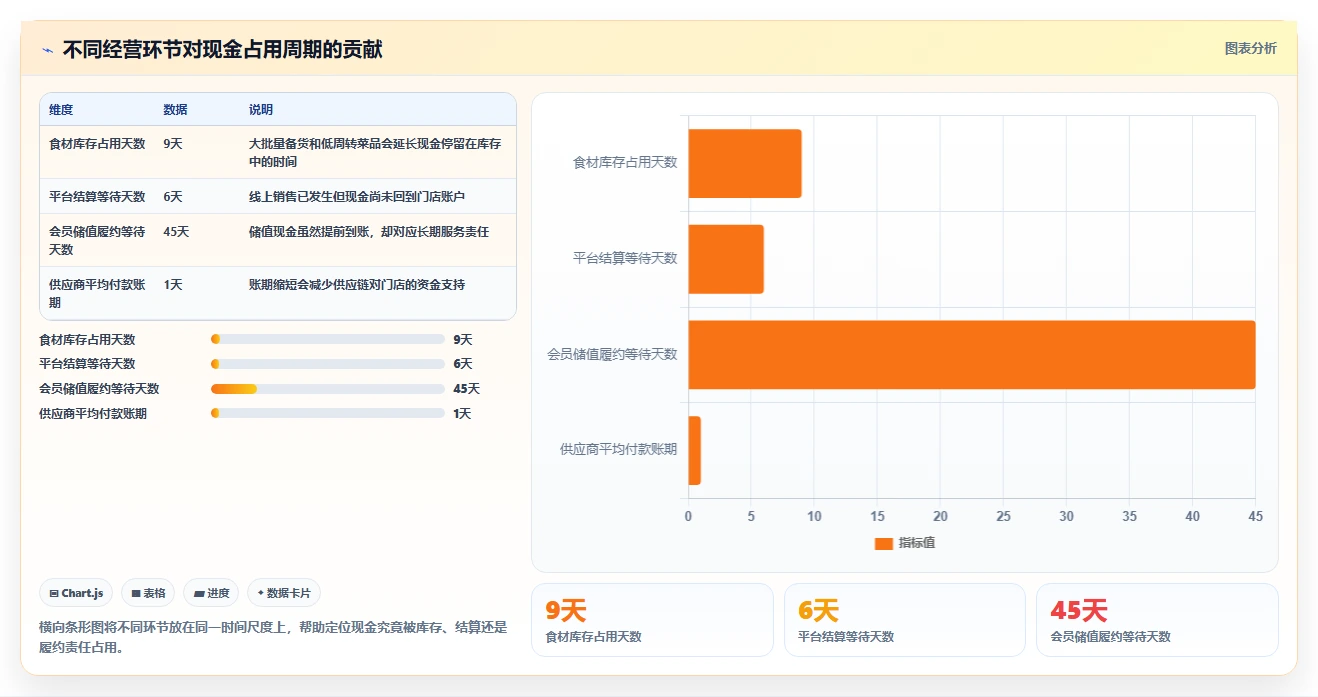Click the 6天 value in the table
Viewport: 1318px width, 697px height.
173,197
